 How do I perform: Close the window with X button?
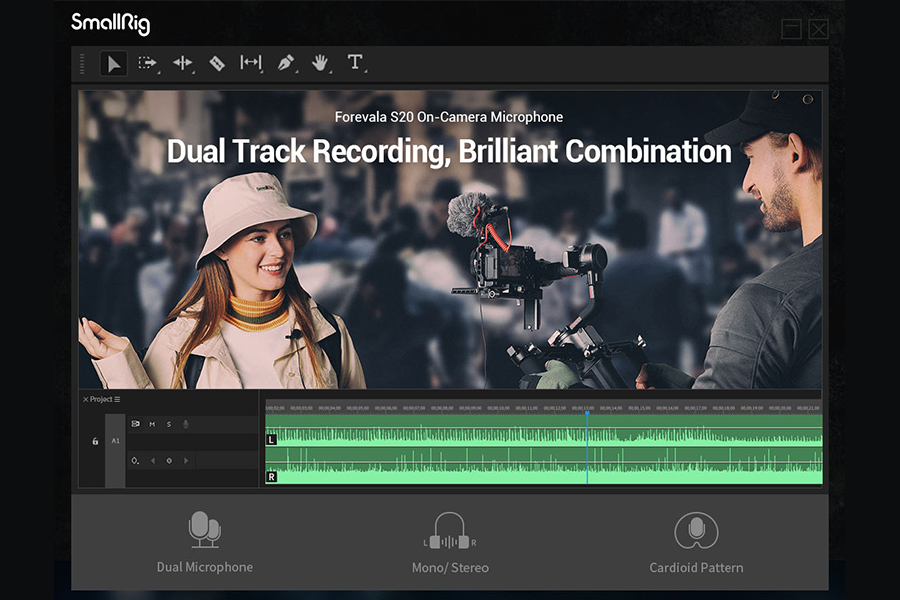818,29
